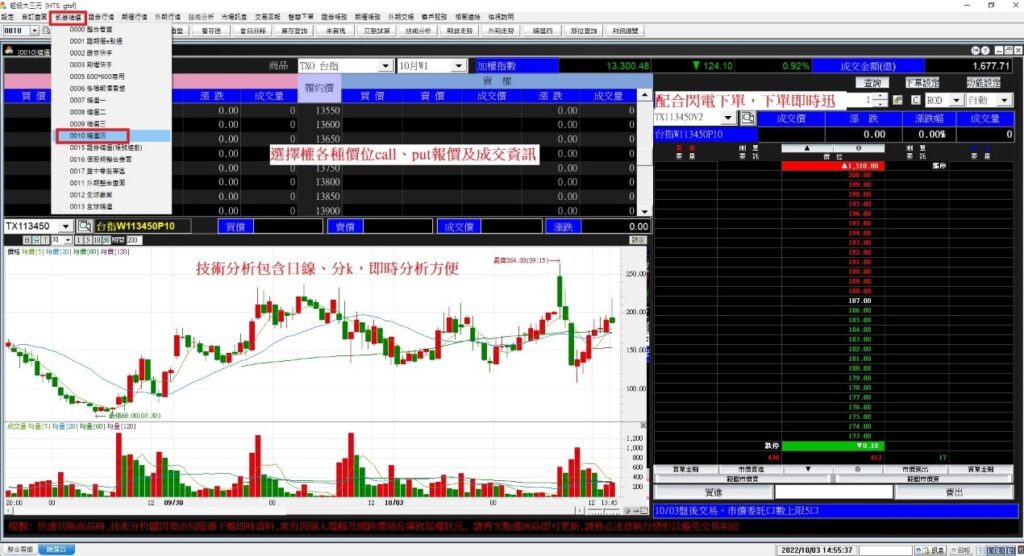Select the 1-minute chart period button
Image resolution: width=1024 pixels, height=556 pixels.
pos(79,240)
